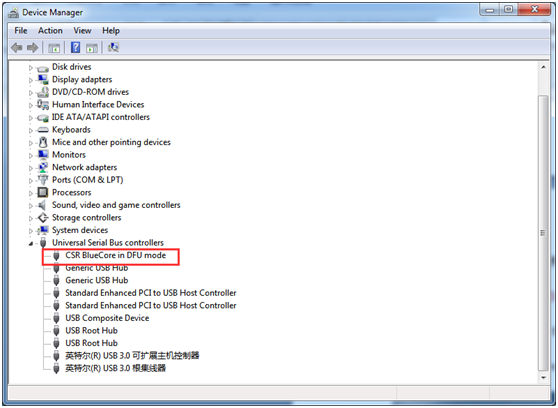Open the File menu
Image resolution: width=558 pixels, height=408 pixels.
click(21, 31)
